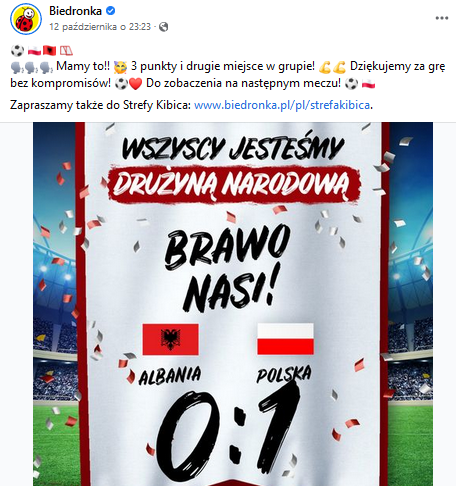The image size is (456, 486).
Task: Click the globe public audience icon
Action: [x=163, y=27]
